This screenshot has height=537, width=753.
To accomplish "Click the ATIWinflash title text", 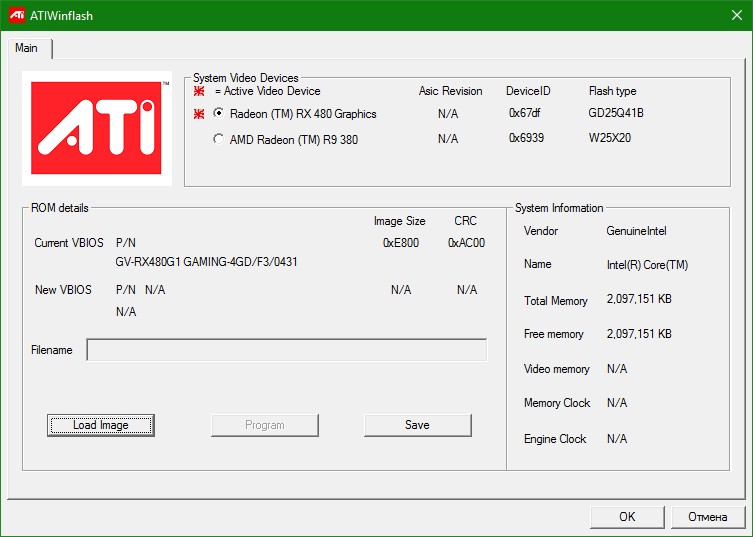I will point(61,16).
